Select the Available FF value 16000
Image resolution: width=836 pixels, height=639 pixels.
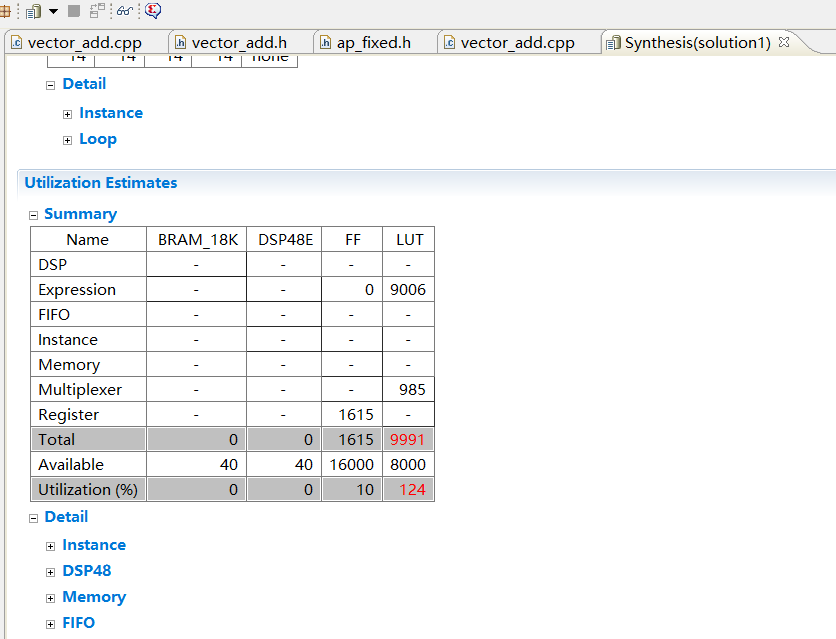[352, 465]
